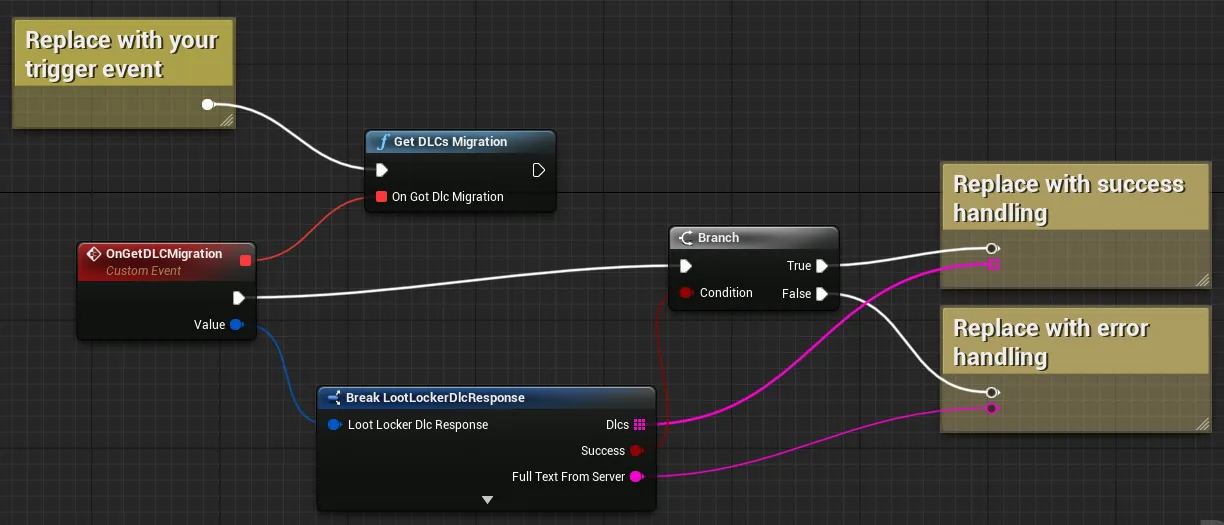The width and height of the screenshot is (1224, 525).
Task: Click the Get DLCs Migration input exec pin
Action: [x=381, y=170]
